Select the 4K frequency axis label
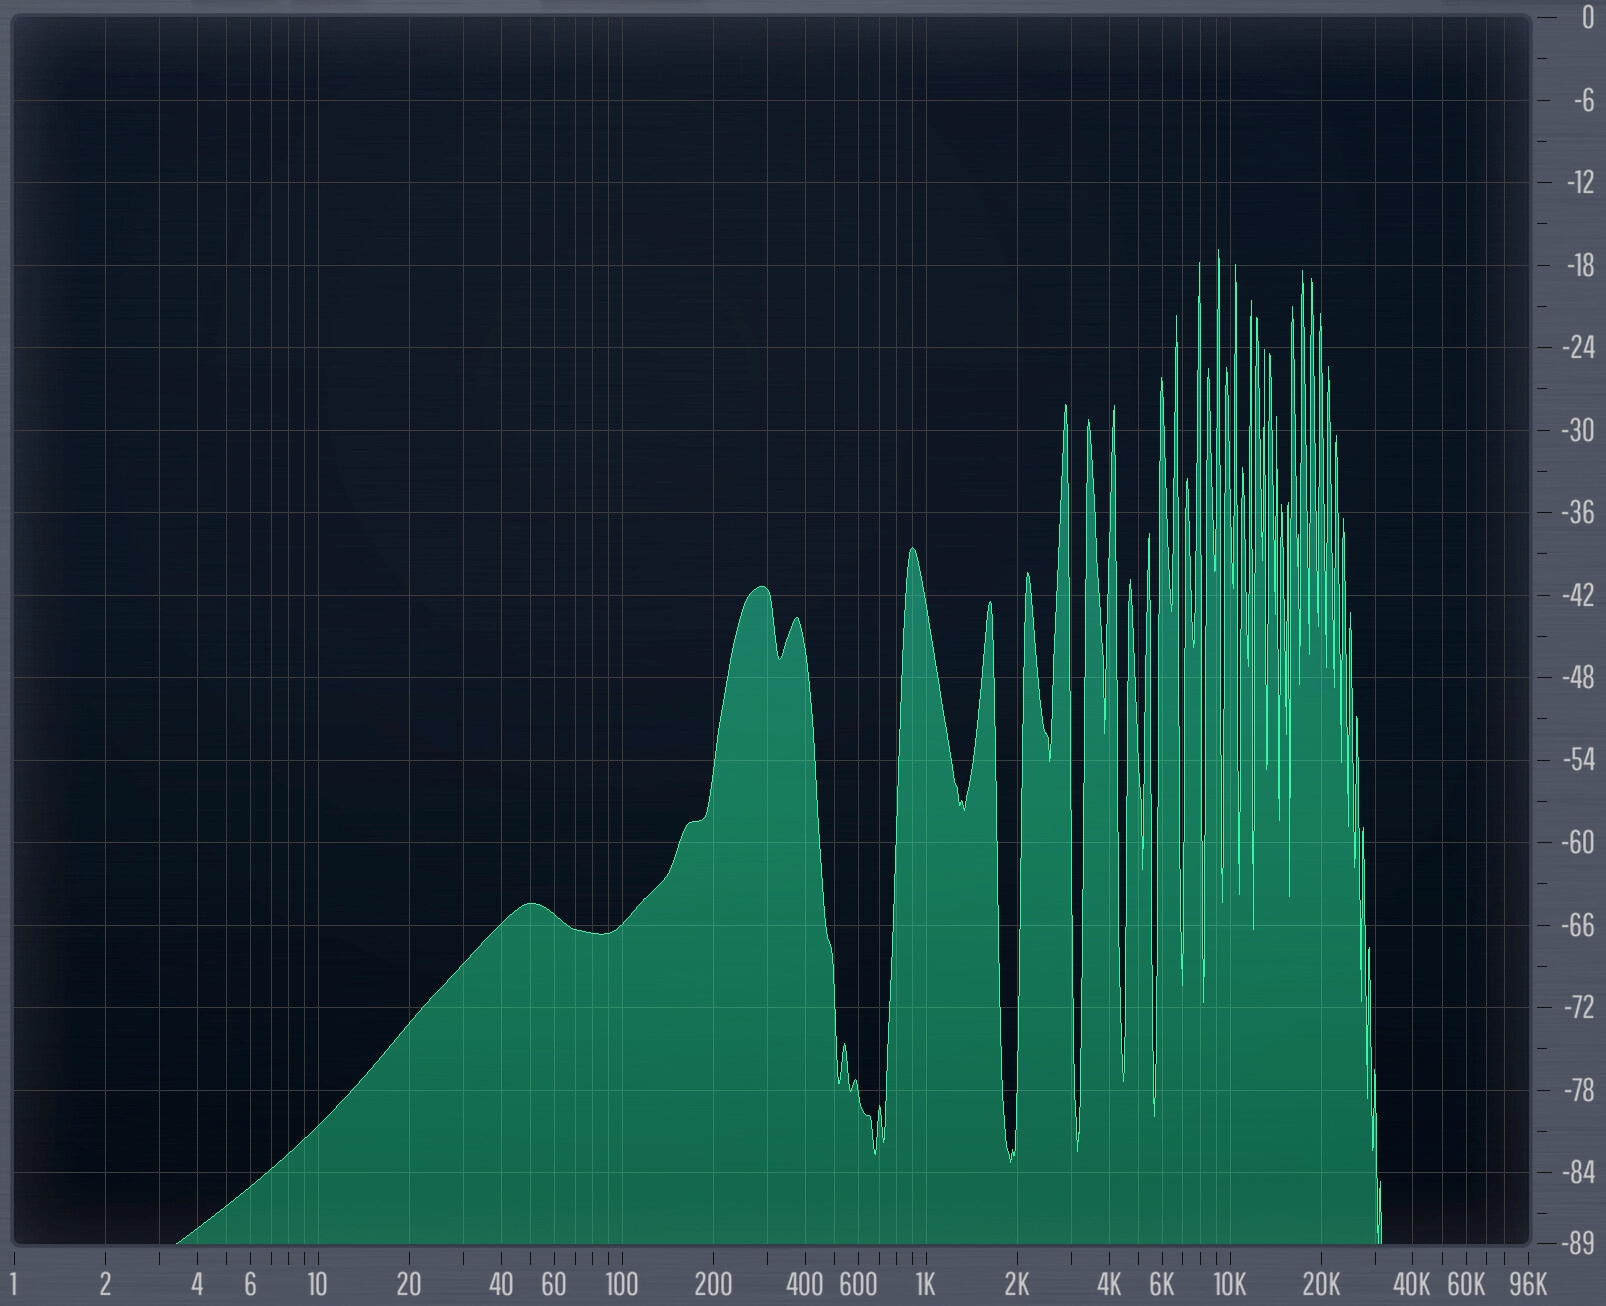The image size is (1606, 1306). click(1108, 1283)
